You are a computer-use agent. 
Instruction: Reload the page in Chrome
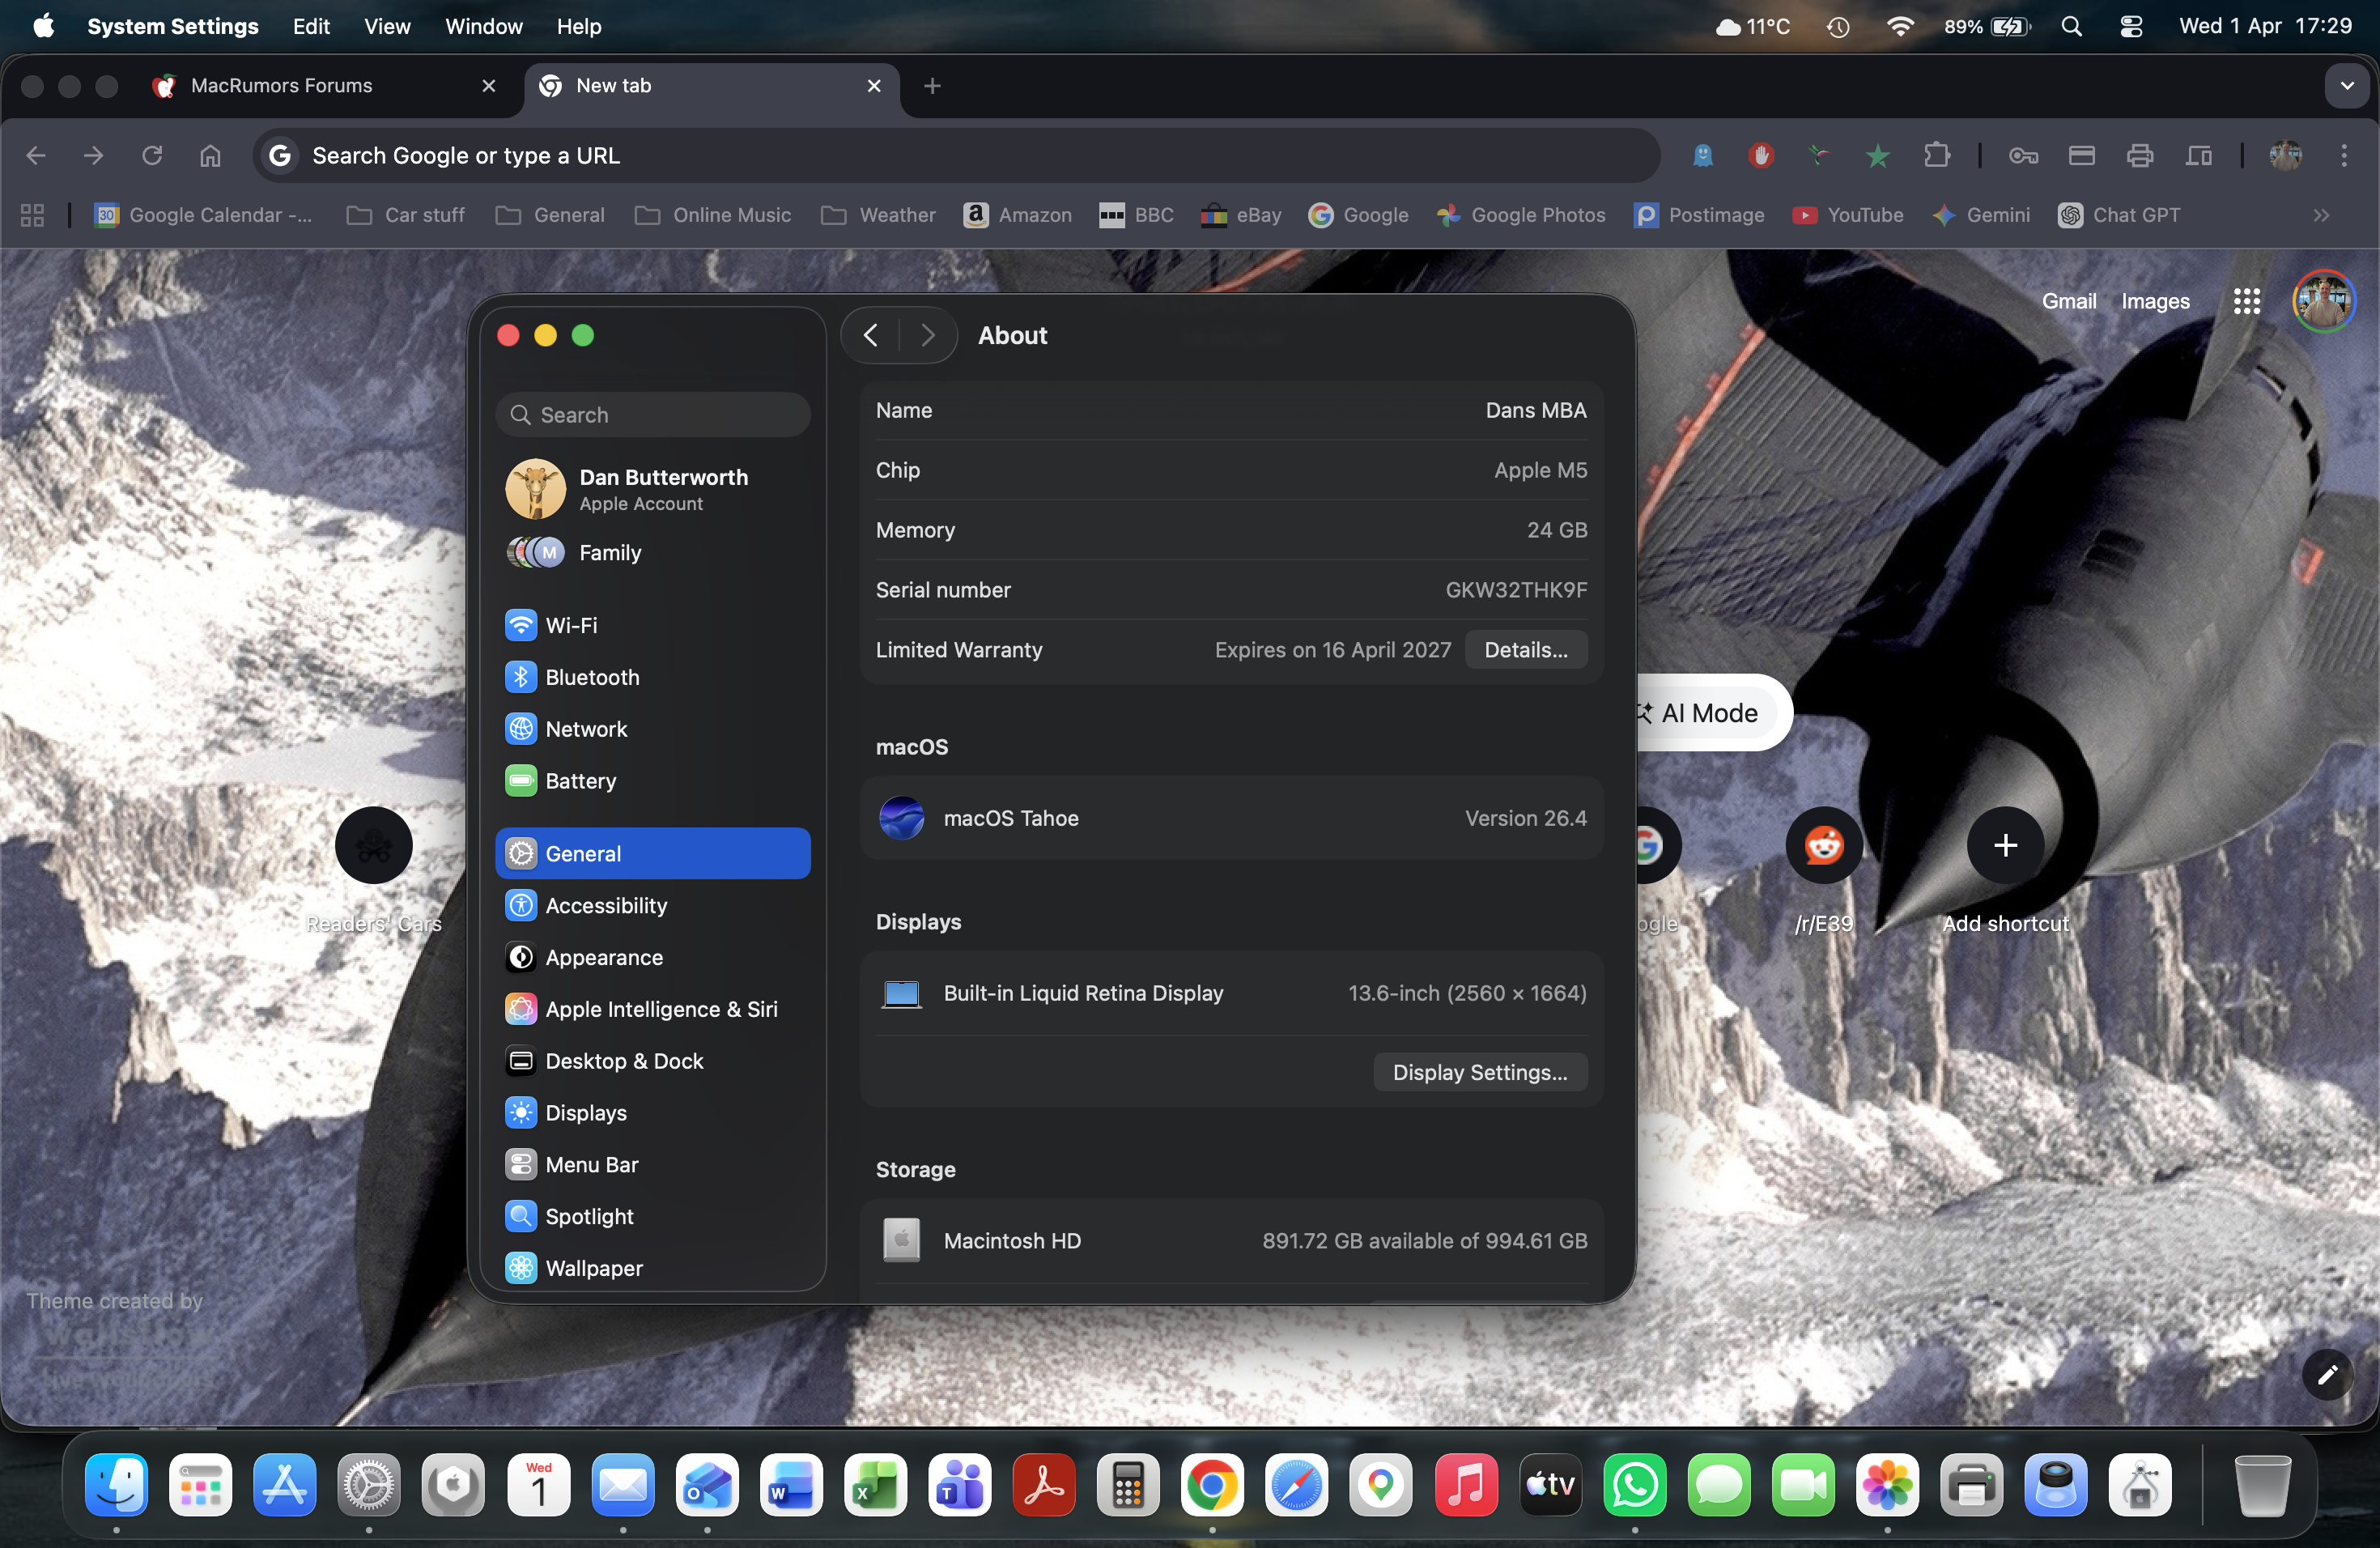click(x=152, y=155)
